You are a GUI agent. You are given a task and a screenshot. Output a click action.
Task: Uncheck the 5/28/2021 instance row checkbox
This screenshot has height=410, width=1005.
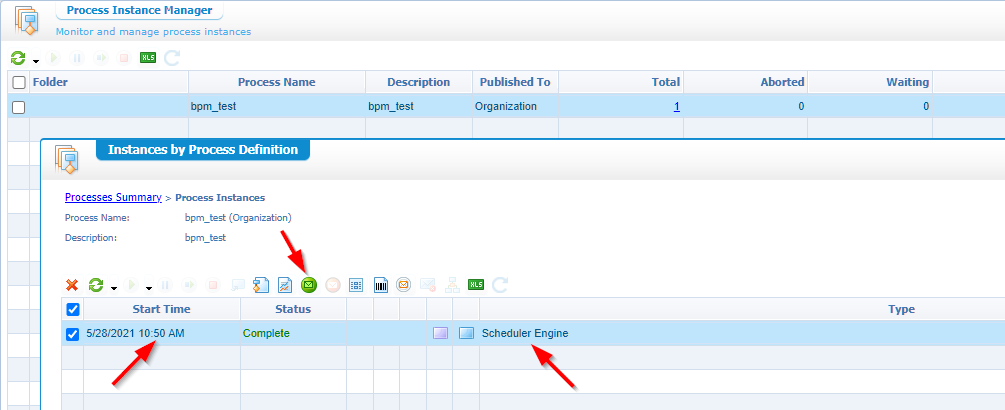[72, 334]
